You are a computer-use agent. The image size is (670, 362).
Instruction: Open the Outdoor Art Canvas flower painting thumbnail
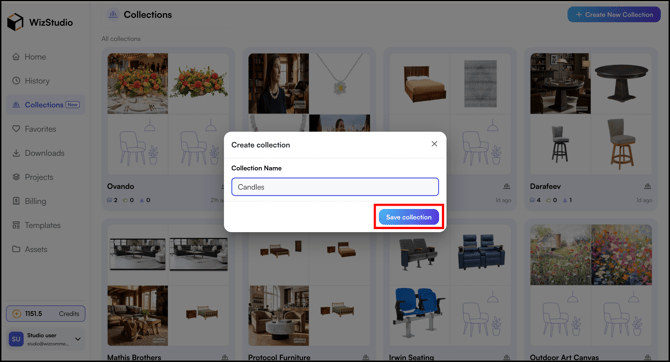coord(622,255)
